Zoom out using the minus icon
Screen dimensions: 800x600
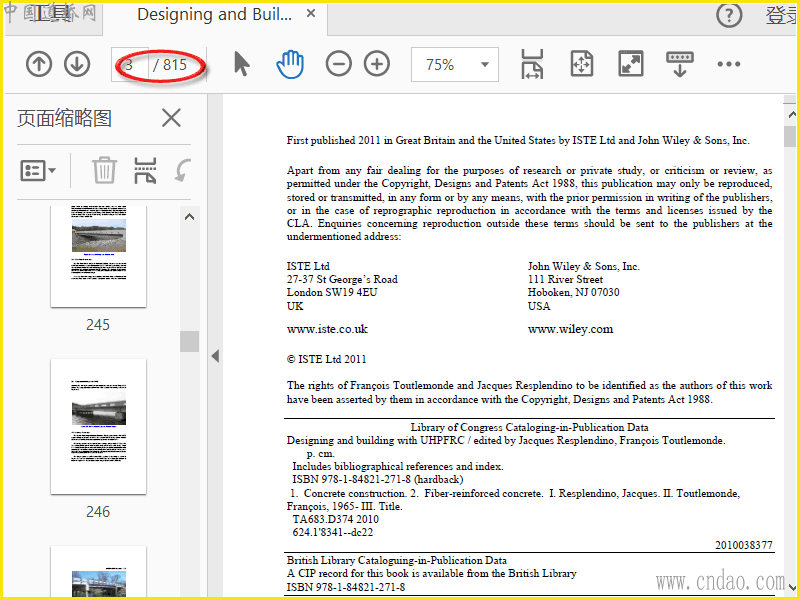[x=339, y=65]
